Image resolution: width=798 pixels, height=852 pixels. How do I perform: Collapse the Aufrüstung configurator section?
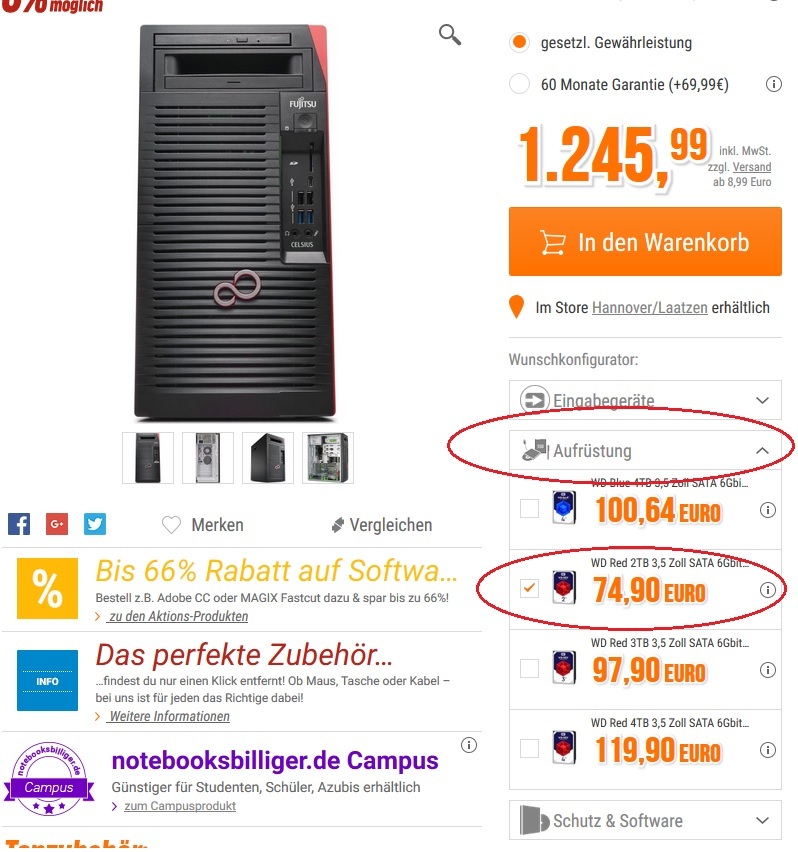pos(645,450)
